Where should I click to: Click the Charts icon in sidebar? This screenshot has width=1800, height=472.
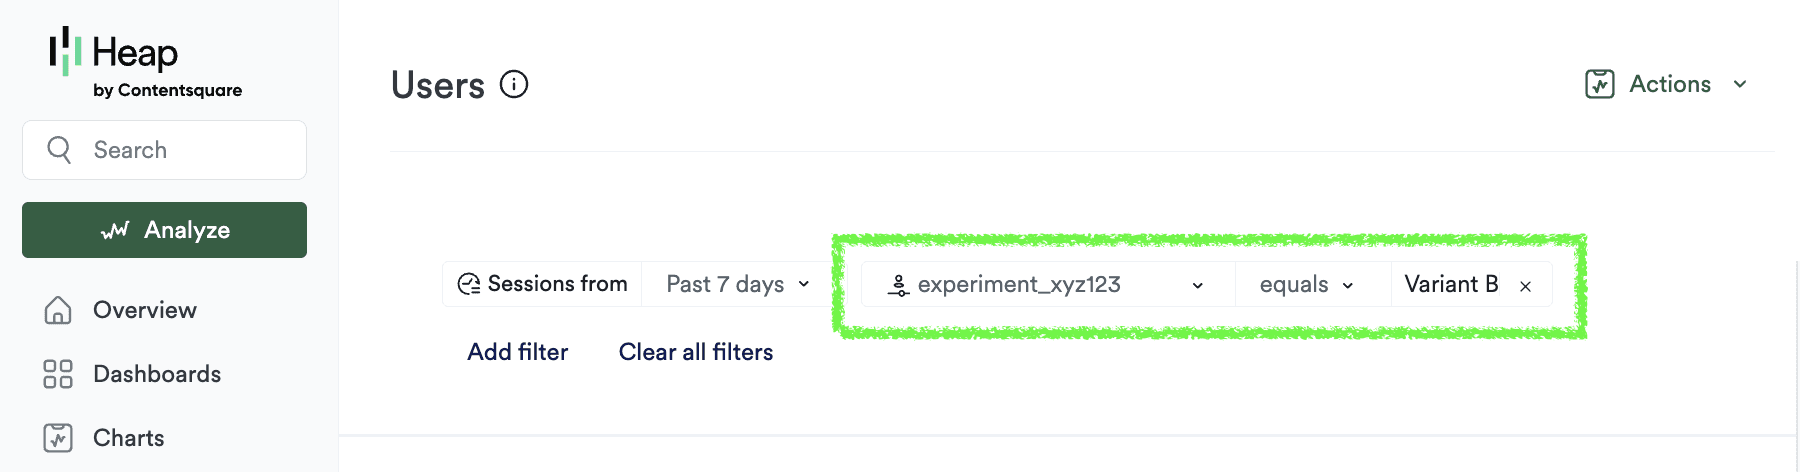click(58, 438)
